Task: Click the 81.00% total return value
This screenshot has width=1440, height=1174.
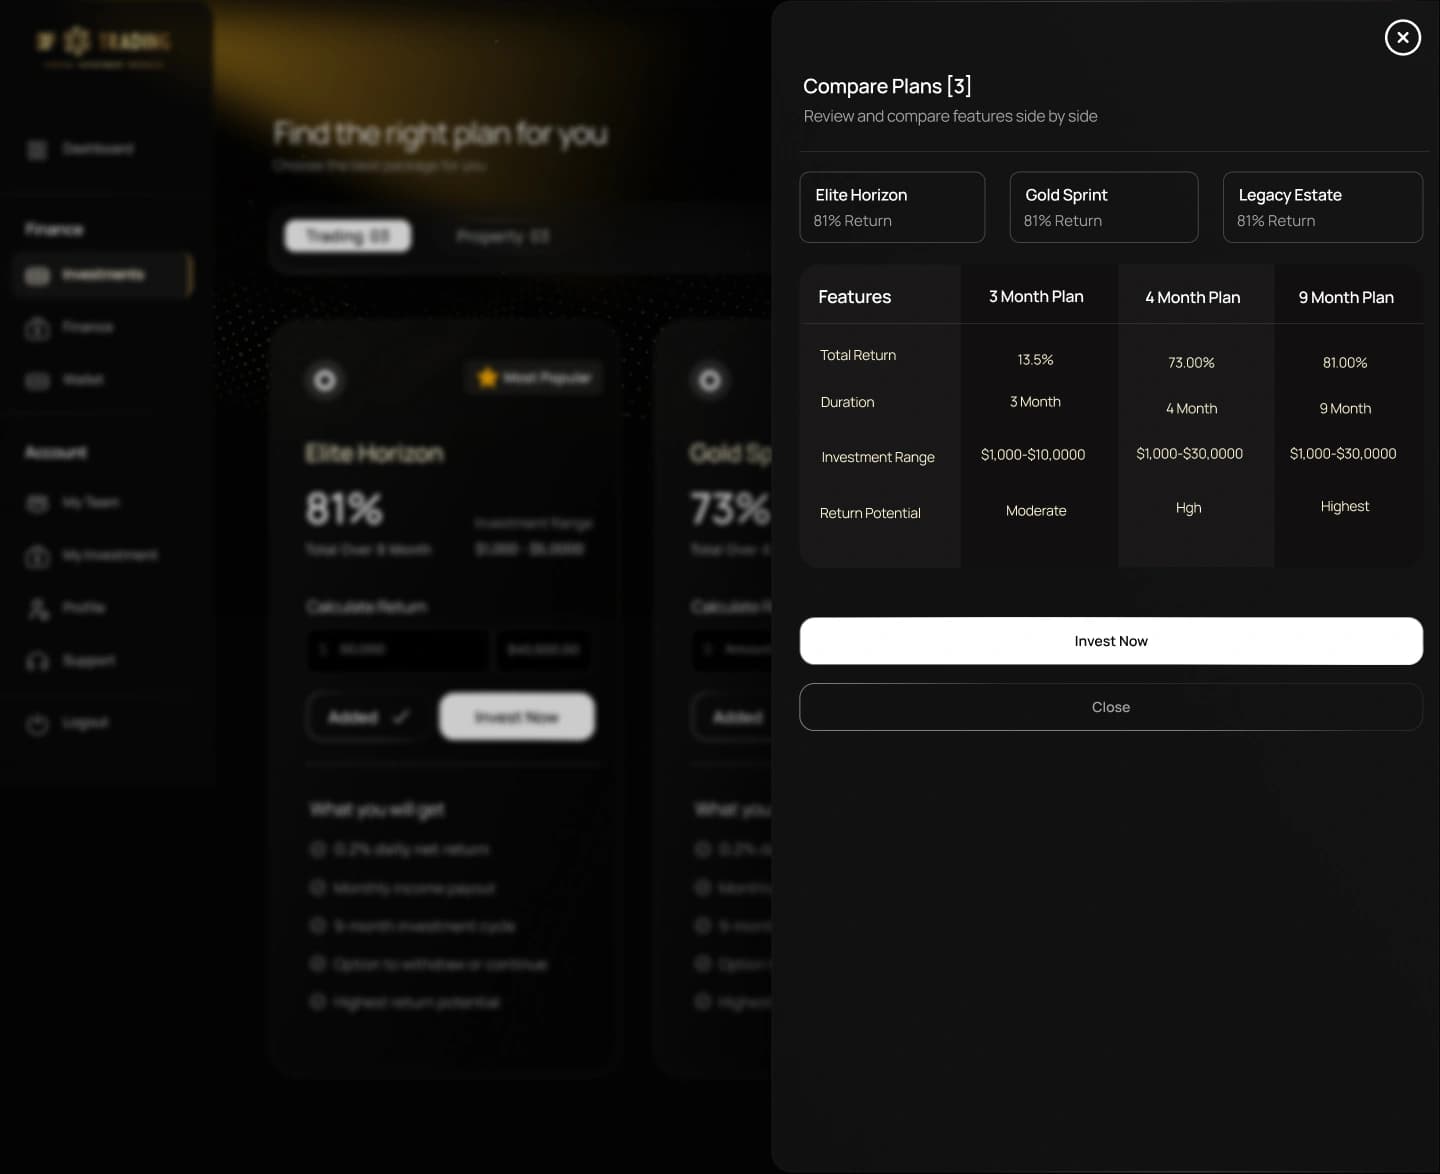Action: (x=1345, y=363)
